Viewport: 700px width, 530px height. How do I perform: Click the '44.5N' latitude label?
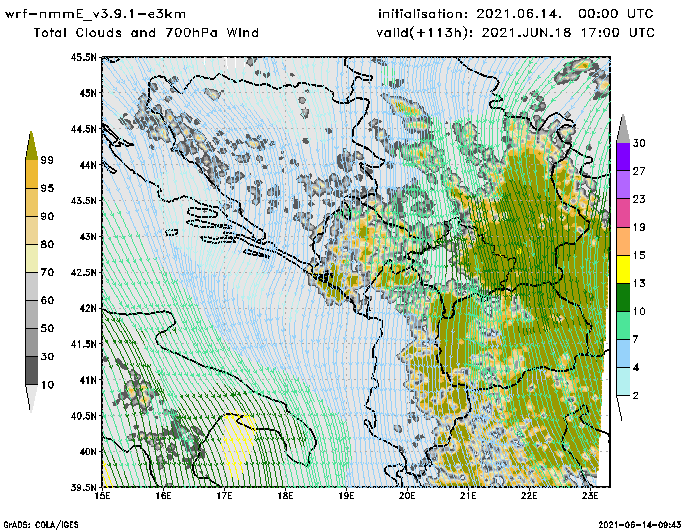pyautogui.click(x=83, y=129)
